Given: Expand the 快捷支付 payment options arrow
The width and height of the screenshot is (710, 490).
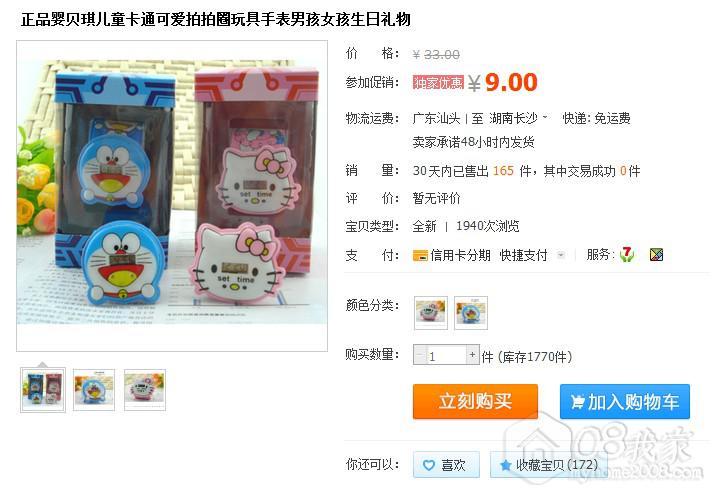Looking at the screenshot, I should coord(561,255).
